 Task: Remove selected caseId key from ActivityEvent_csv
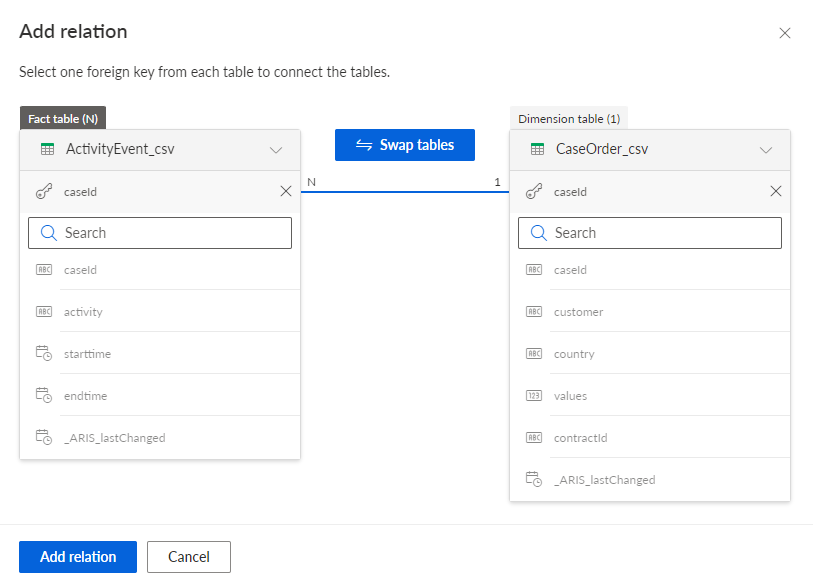click(x=286, y=191)
